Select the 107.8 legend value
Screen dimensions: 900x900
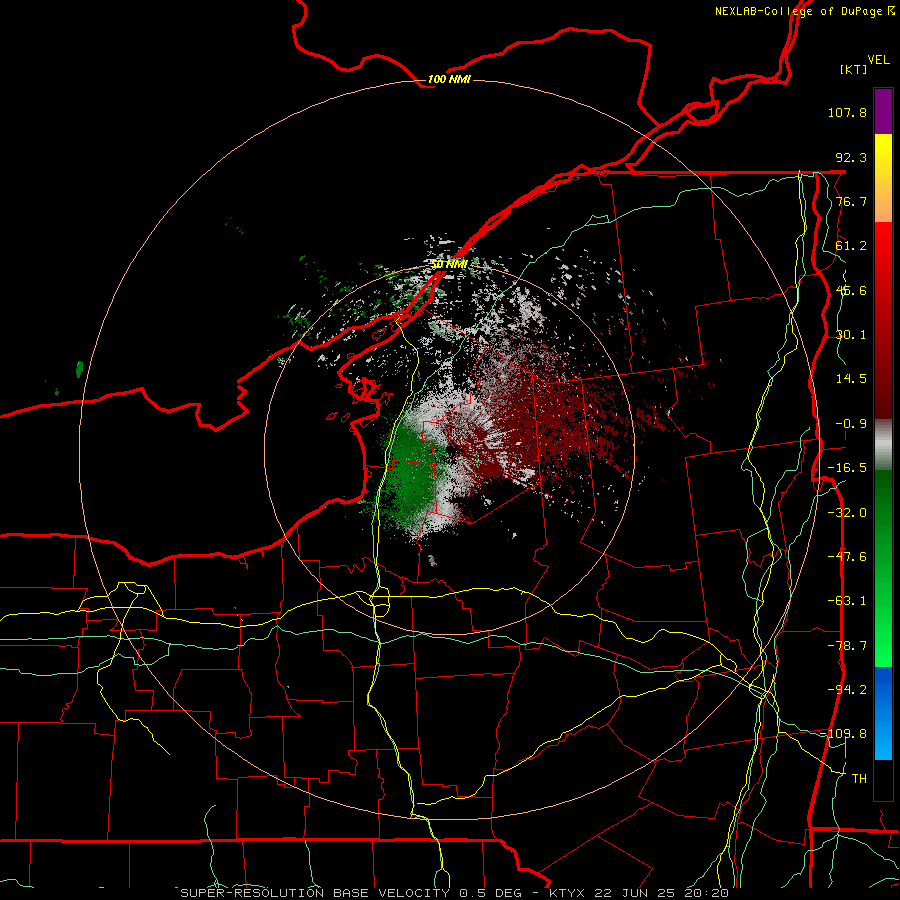pos(847,112)
